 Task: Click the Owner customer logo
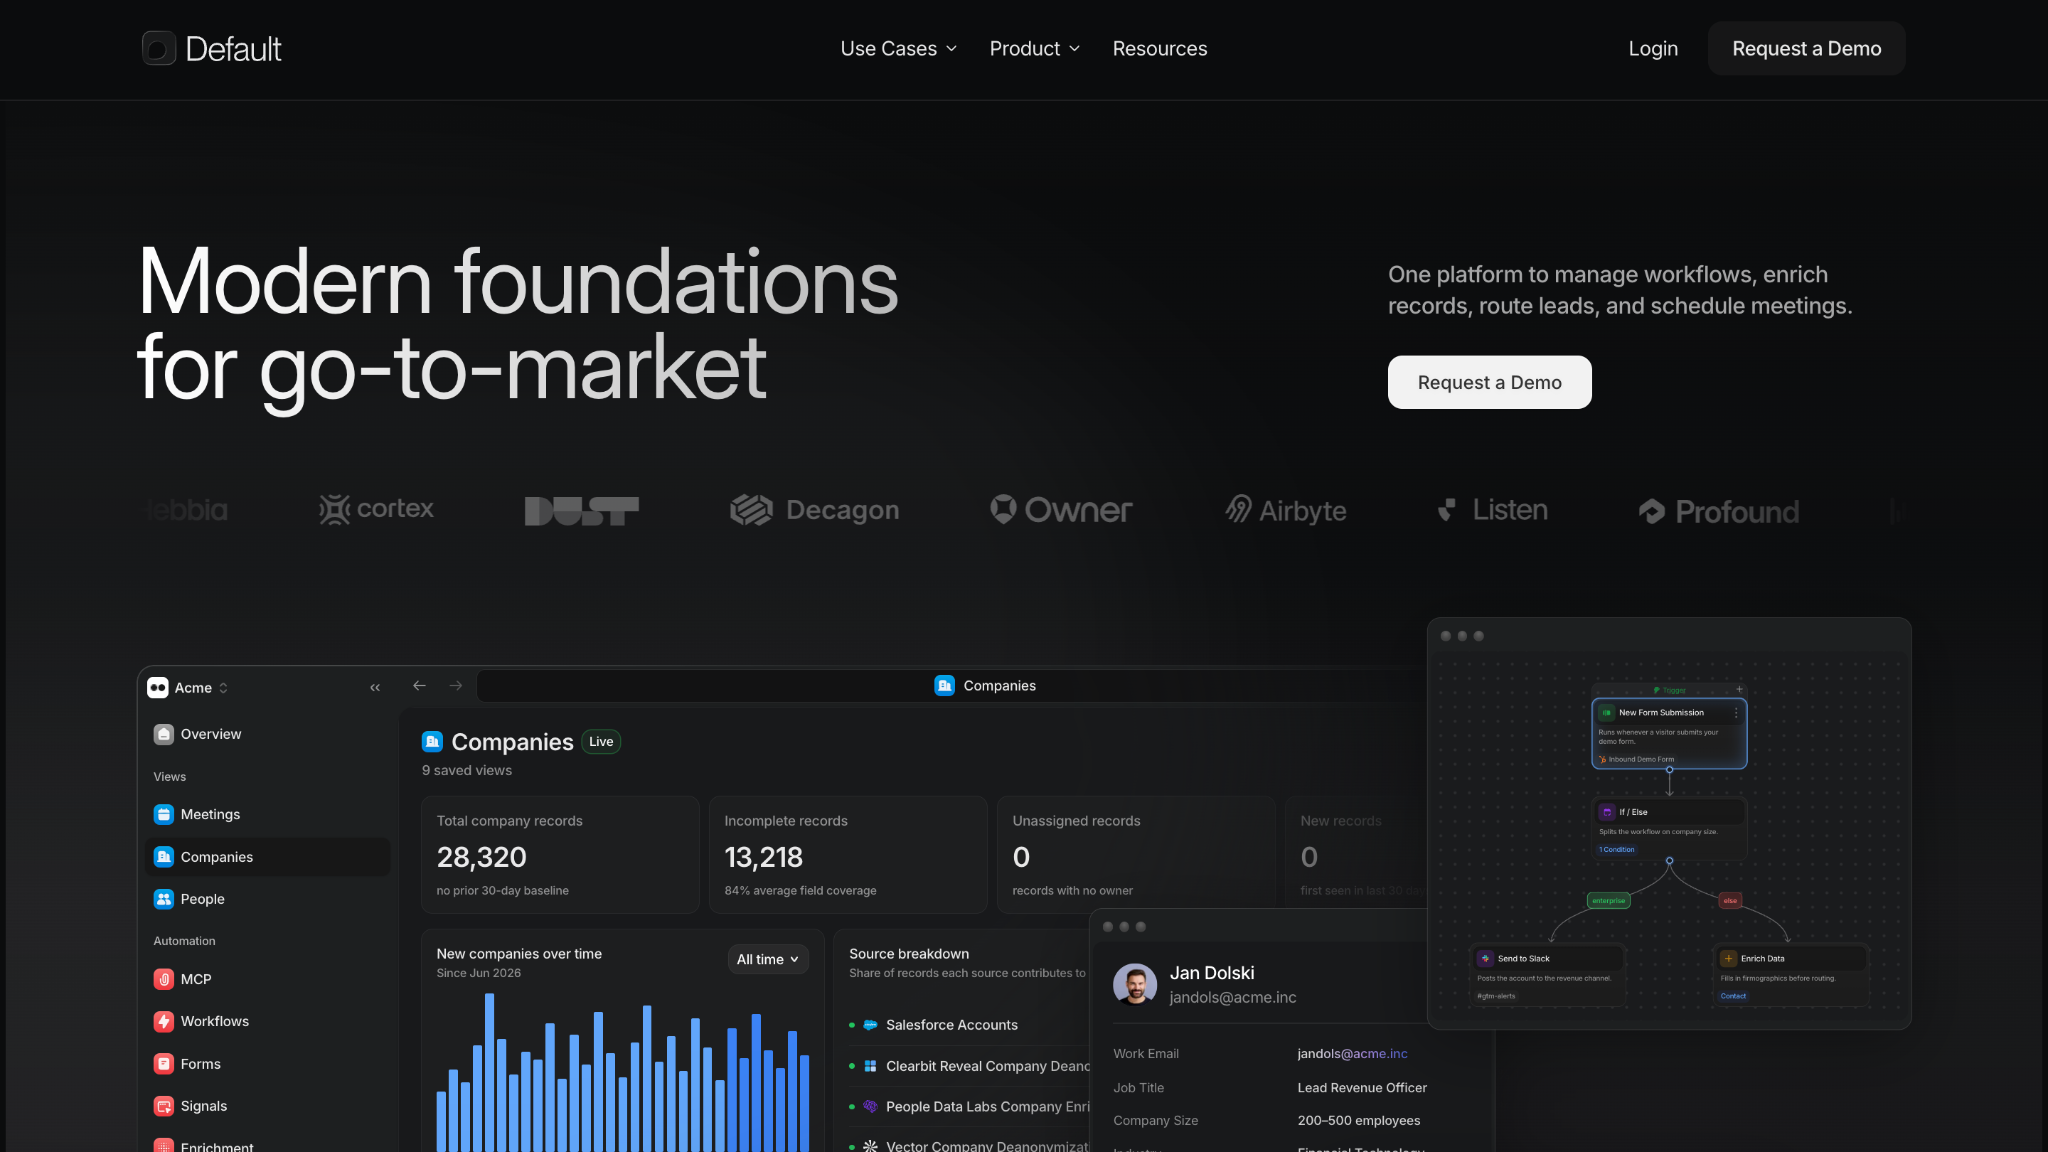1061,510
